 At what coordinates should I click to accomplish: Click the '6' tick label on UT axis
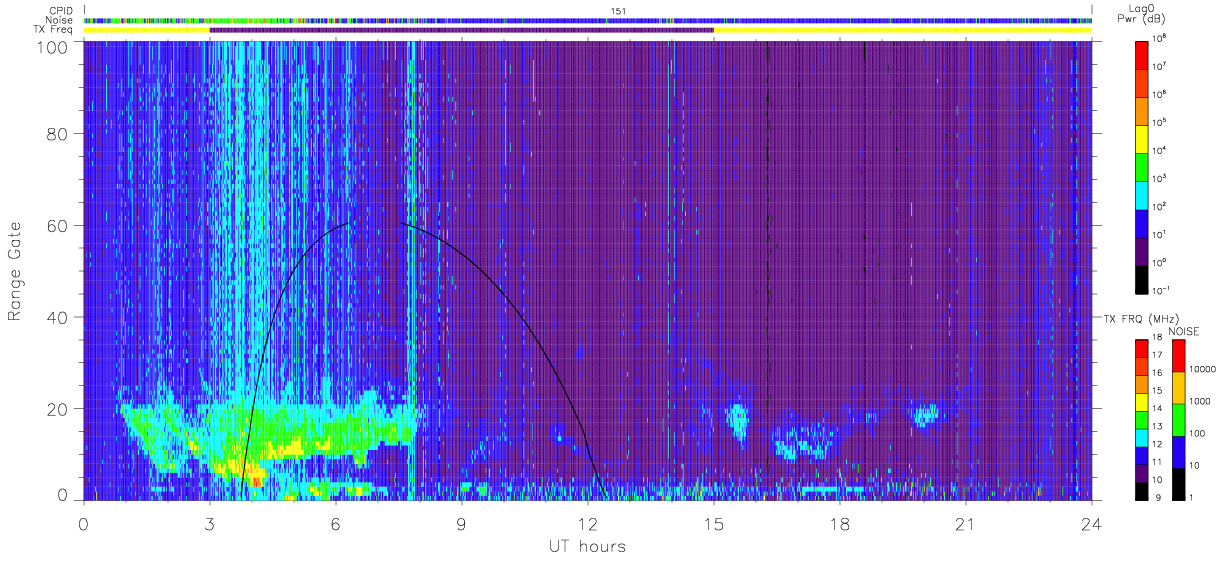tap(336, 523)
